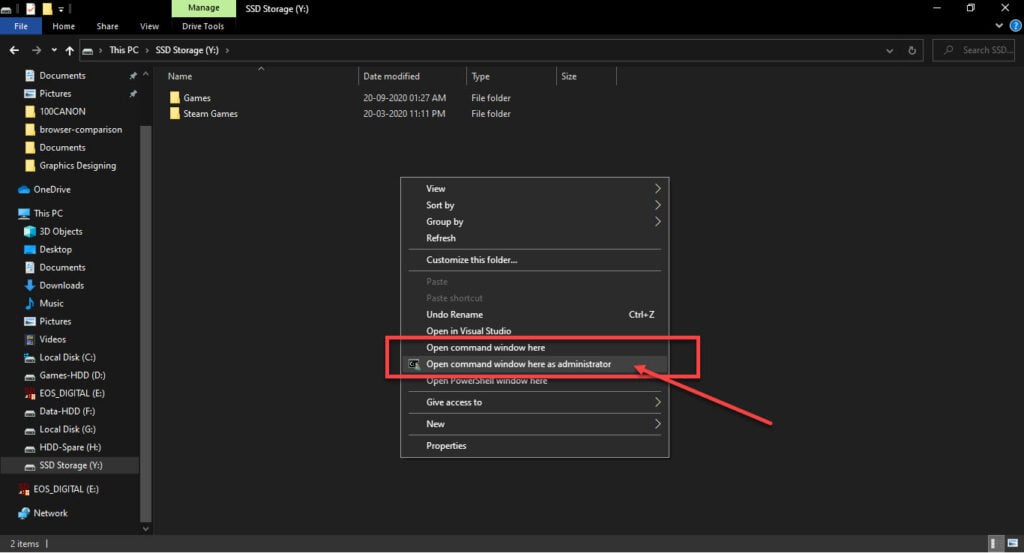Select the This PC computer icon

coord(24,213)
